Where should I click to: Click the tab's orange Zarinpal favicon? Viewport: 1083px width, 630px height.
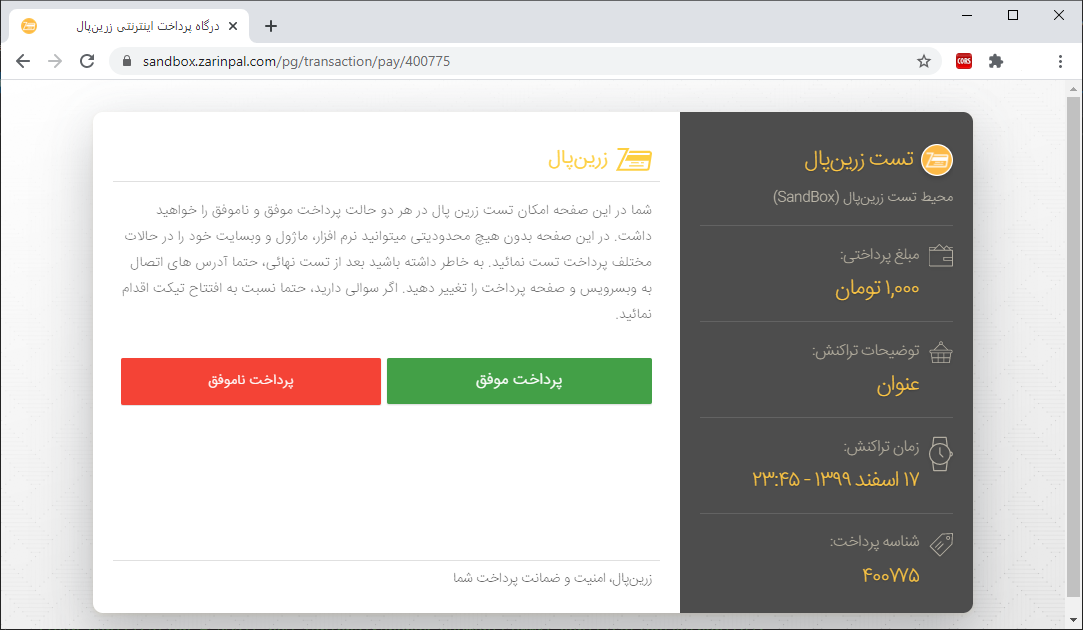29,26
